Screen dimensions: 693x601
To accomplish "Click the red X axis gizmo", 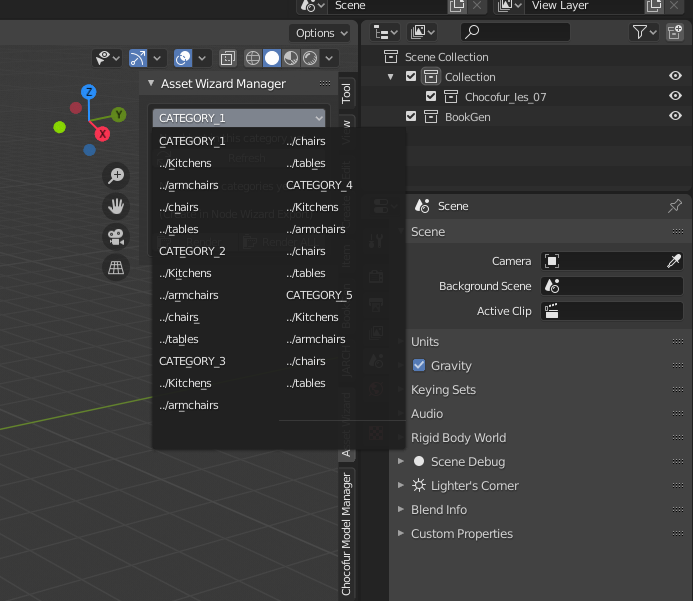I will [x=102, y=133].
